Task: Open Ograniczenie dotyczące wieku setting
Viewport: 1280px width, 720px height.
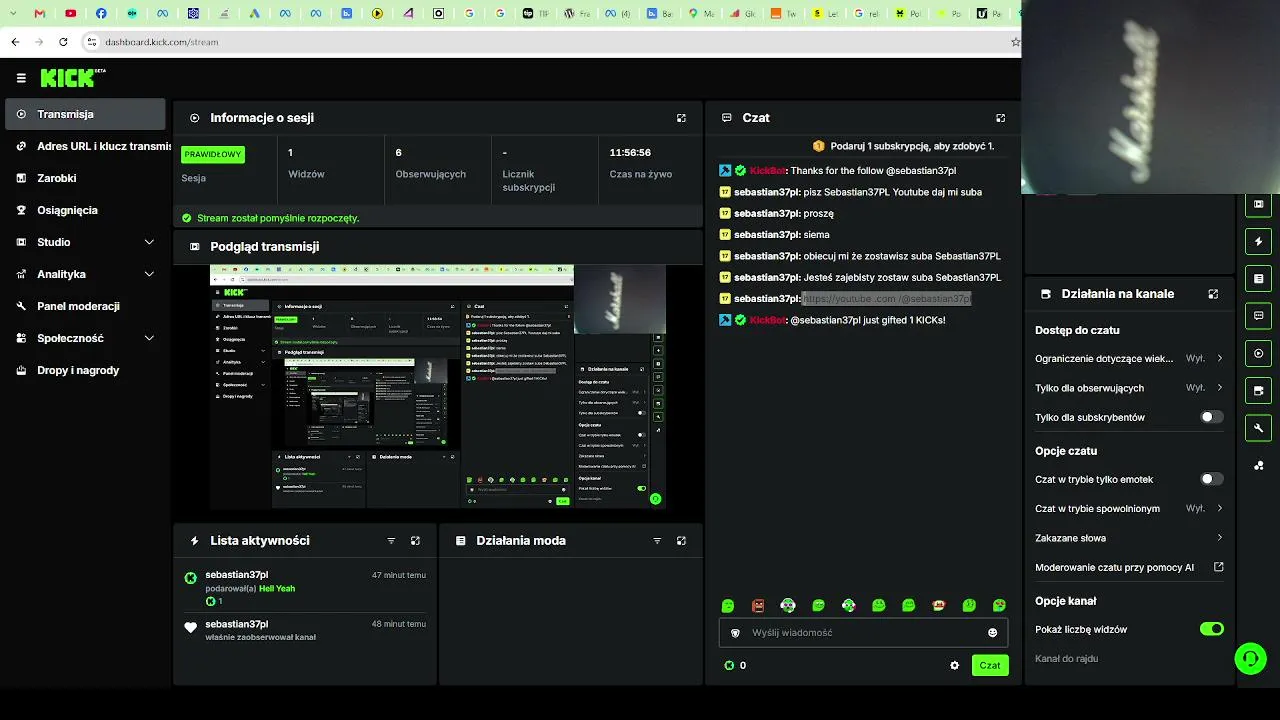Action: pos(1129,359)
